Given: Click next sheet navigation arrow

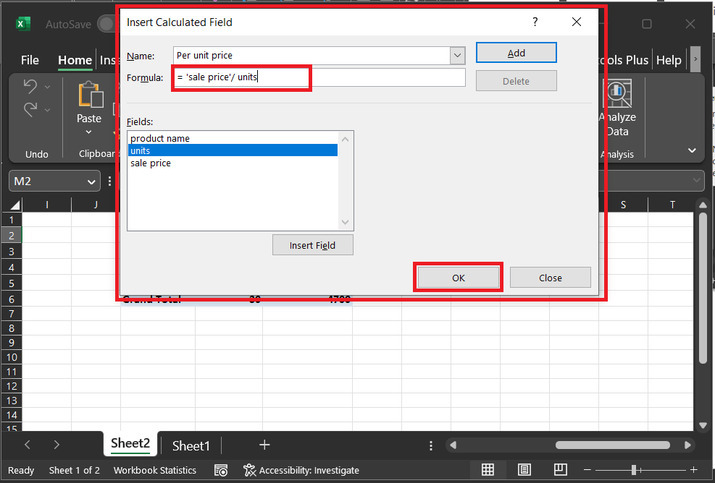Looking at the screenshot, I should pos(56,445).
